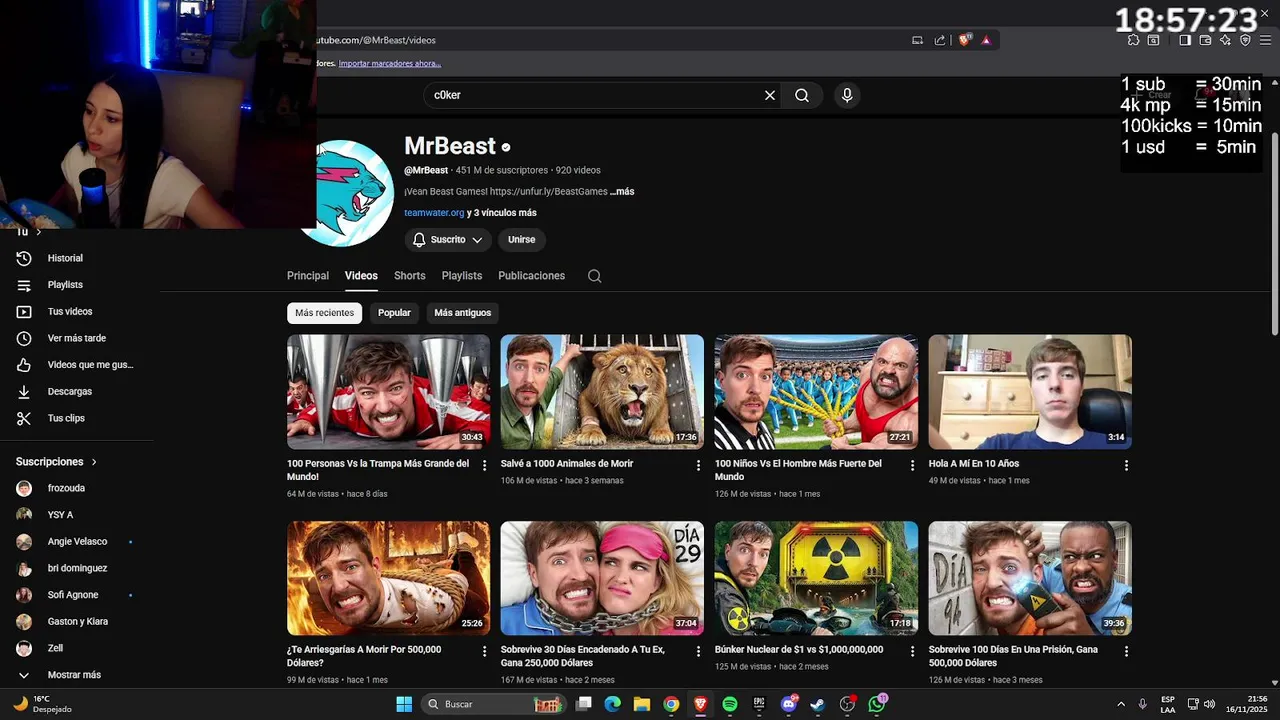Open the teamwater.org link

pos(434,213)
